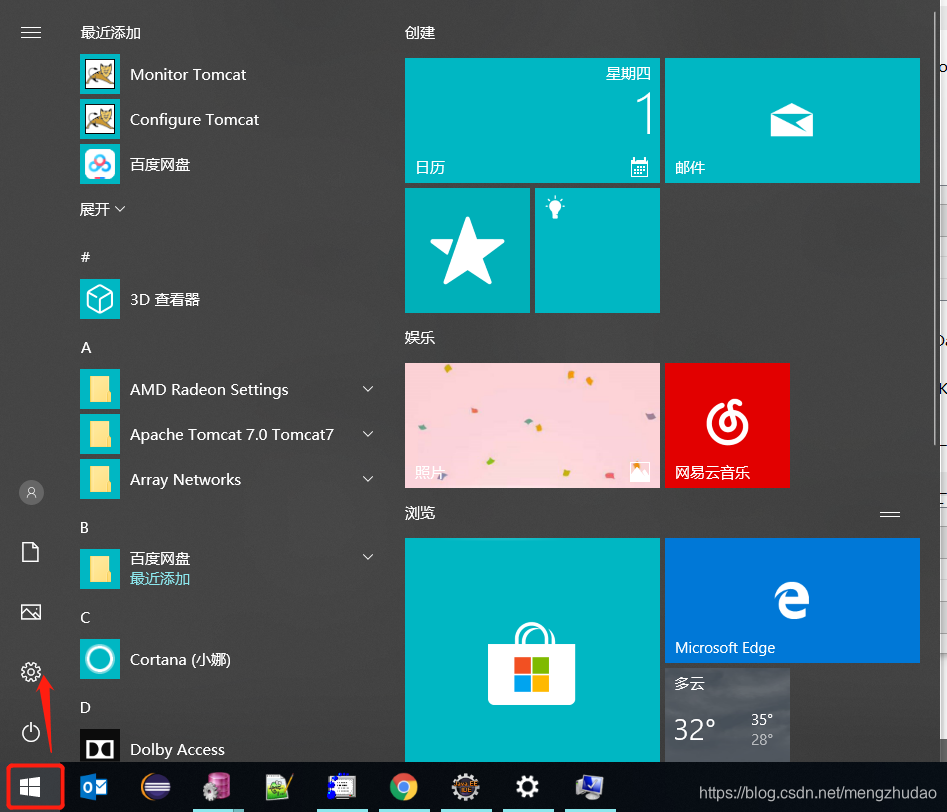This screenshot has width=947, height=812.
Task: Open the 邮件 mail tile
Action: coord(792,120)
